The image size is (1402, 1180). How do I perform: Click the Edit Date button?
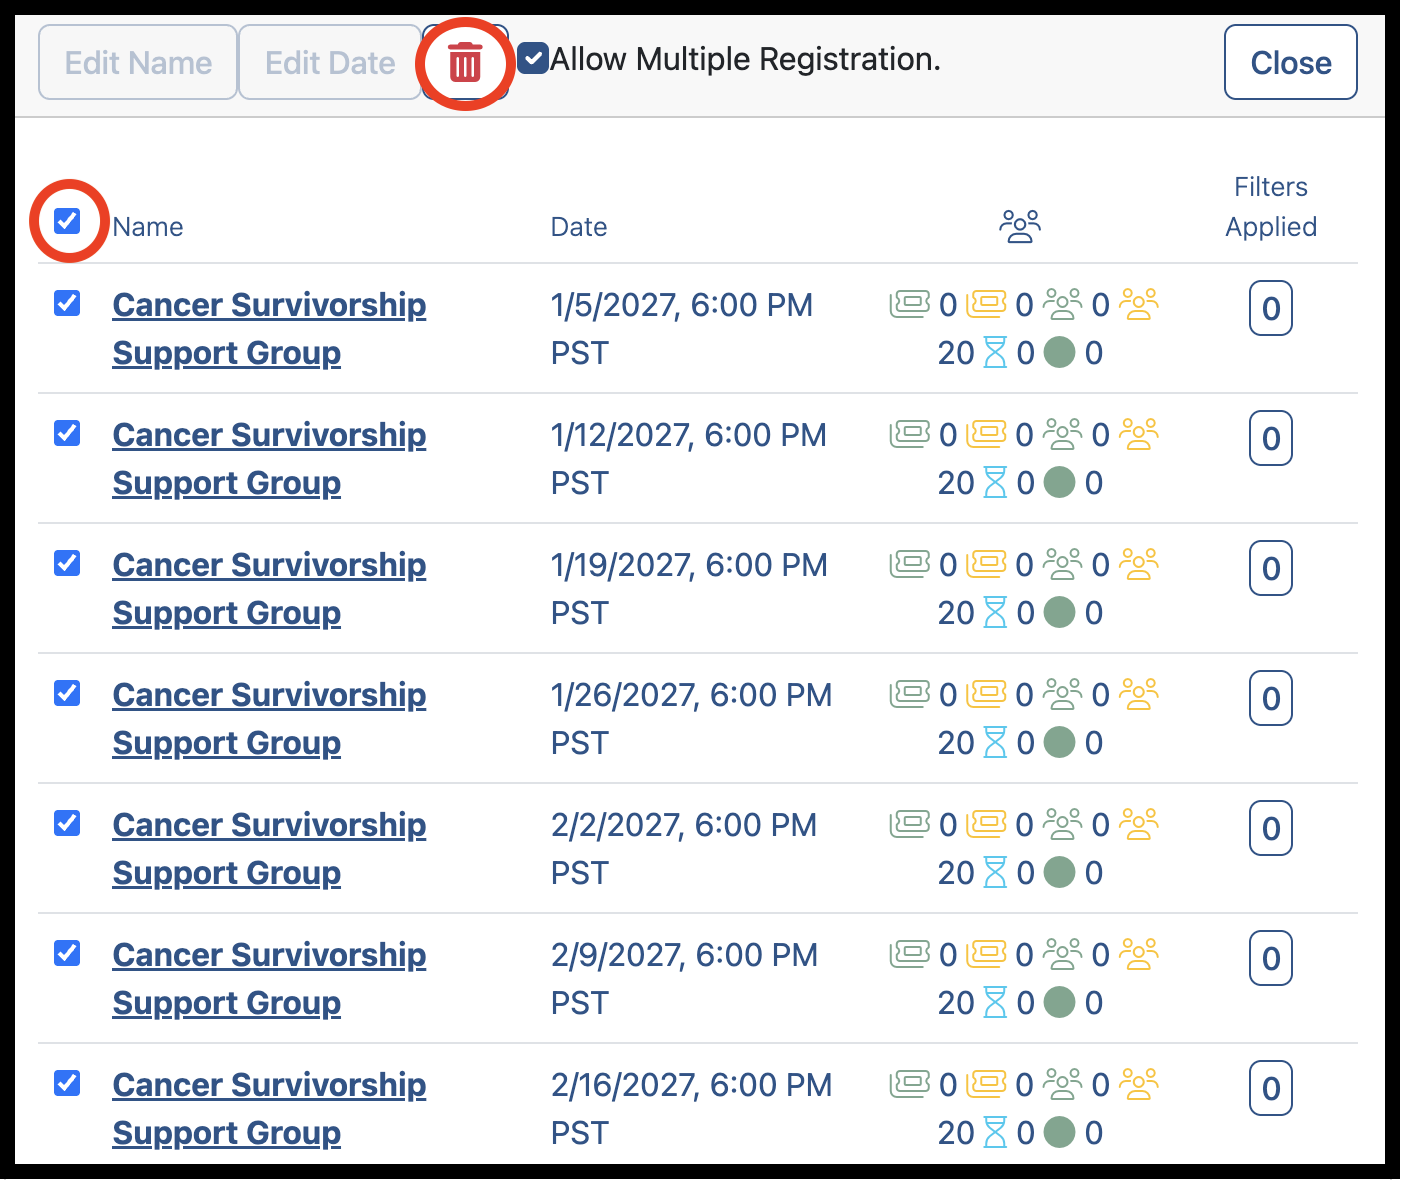pos(330,63)
